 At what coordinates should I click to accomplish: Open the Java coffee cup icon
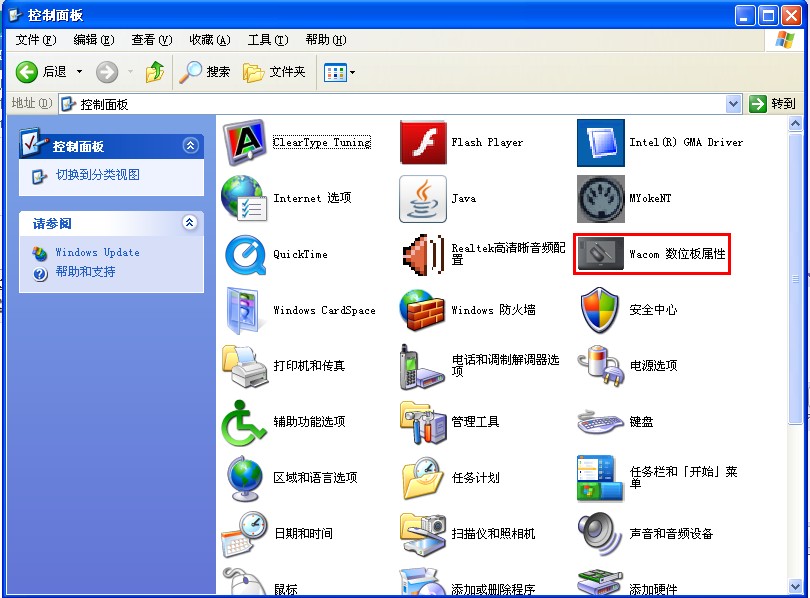click(x=423, y=198)
